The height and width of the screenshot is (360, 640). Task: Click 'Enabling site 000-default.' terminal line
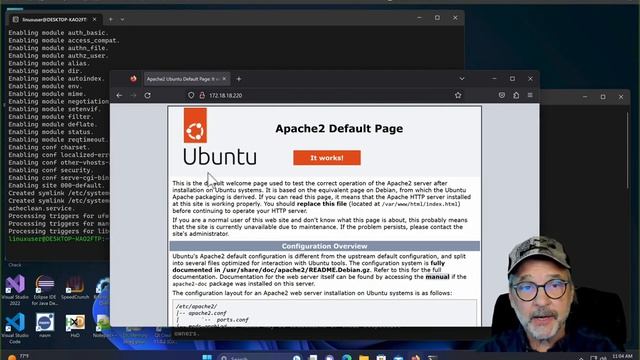pos(56,185)
